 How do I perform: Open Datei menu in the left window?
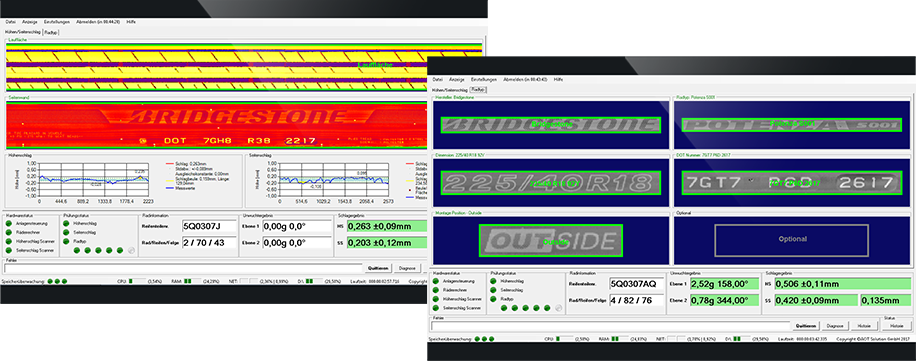coord(11,21)
